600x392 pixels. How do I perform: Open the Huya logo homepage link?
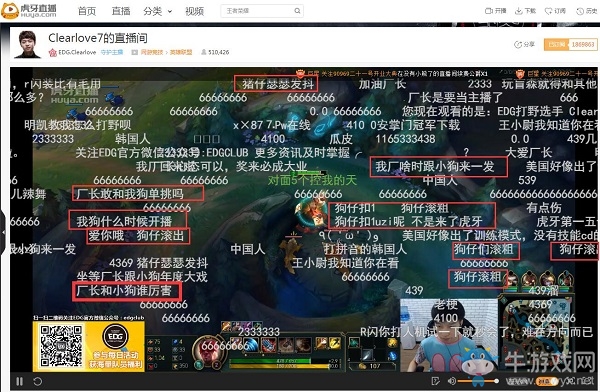point(29,10)
